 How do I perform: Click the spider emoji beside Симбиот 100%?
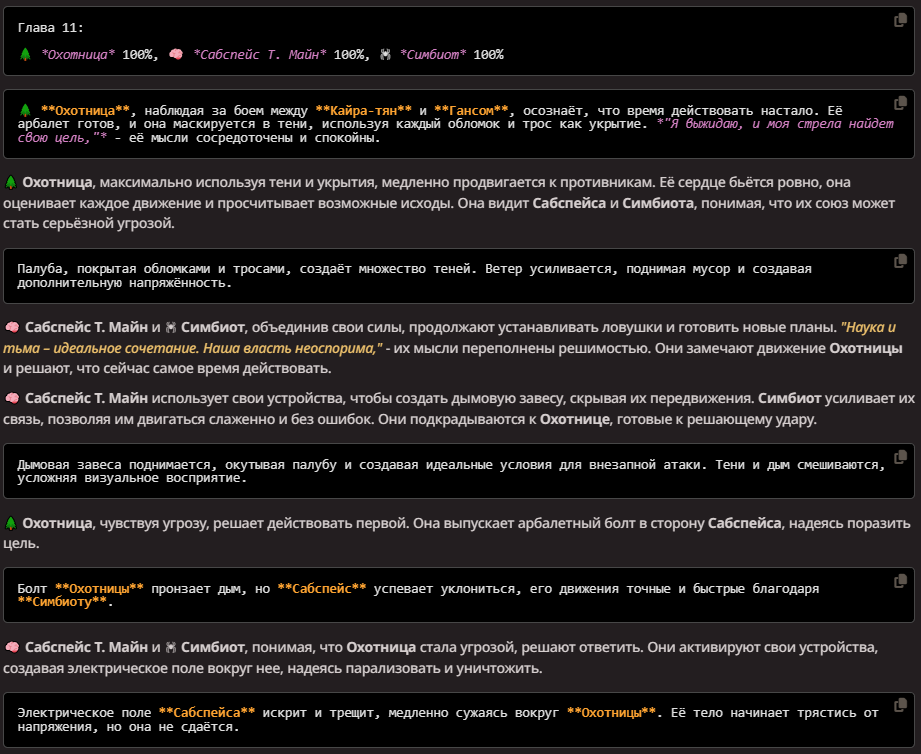click(385, 55)
